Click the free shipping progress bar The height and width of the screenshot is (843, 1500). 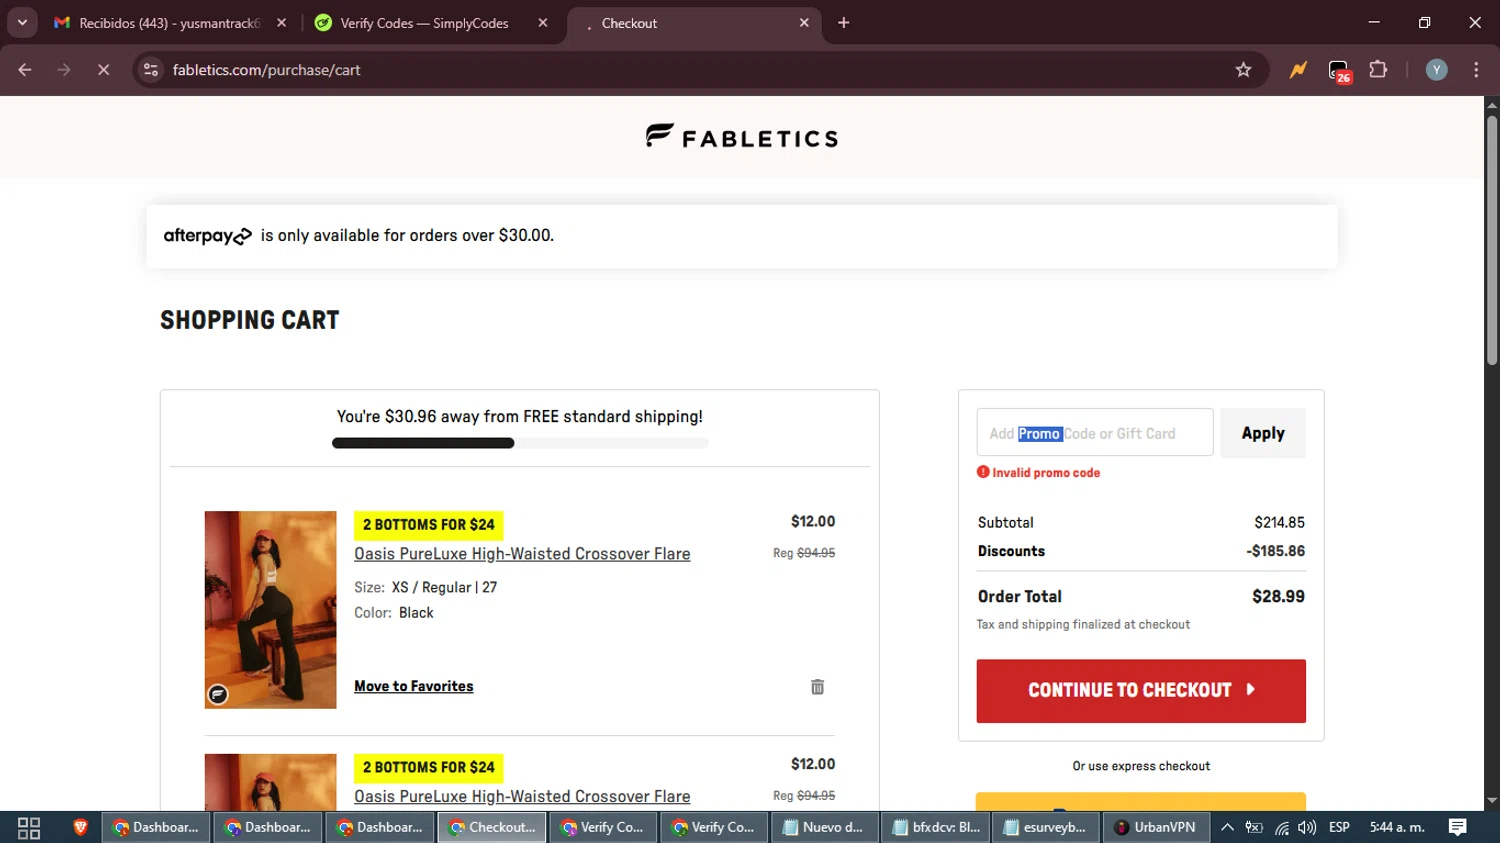pyautogui.click(x=520, y=443)
